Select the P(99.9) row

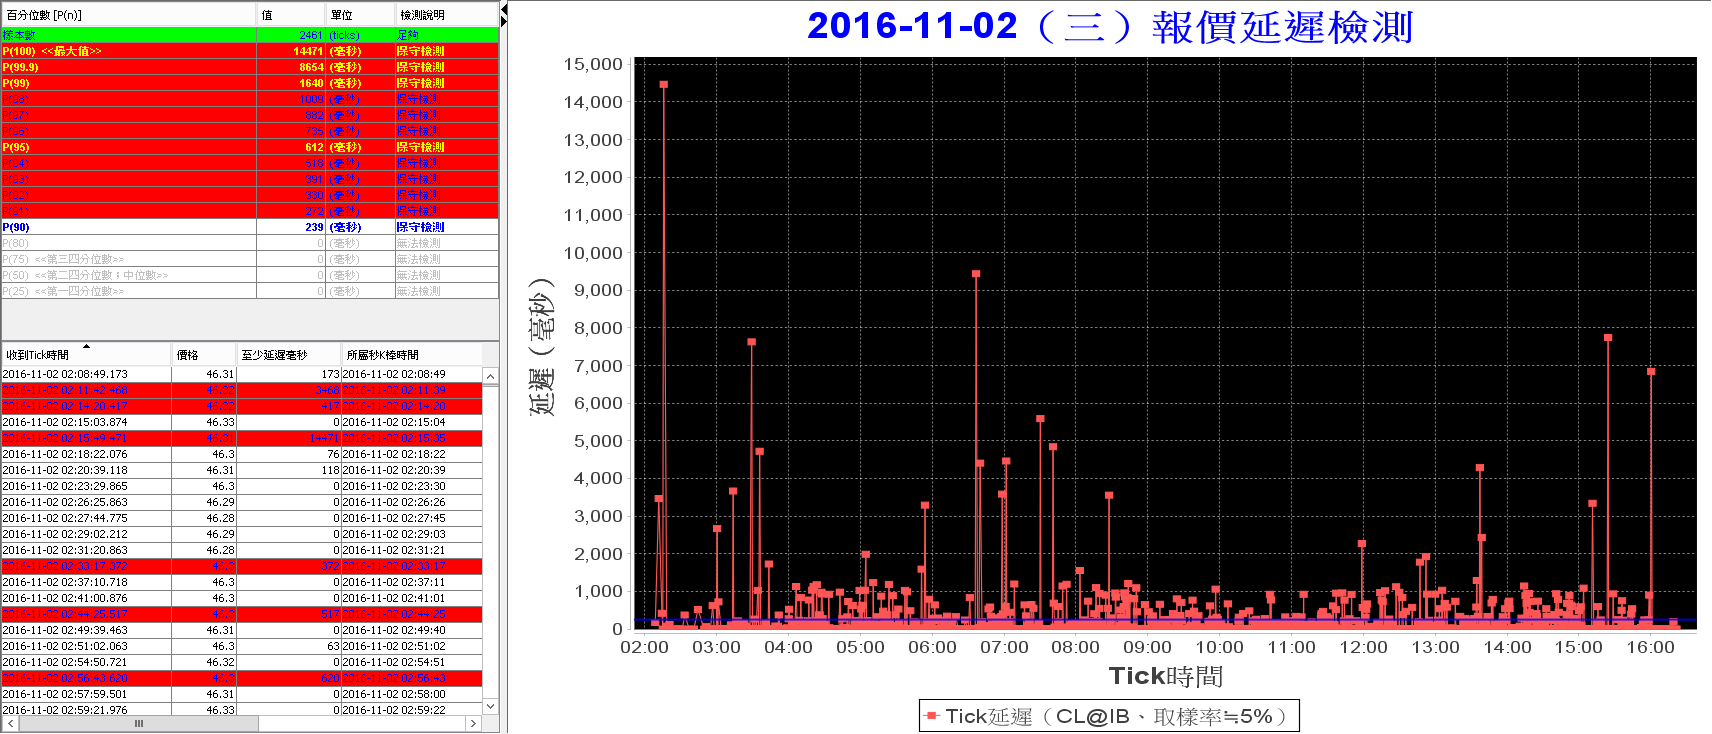(x=250, y=67)
